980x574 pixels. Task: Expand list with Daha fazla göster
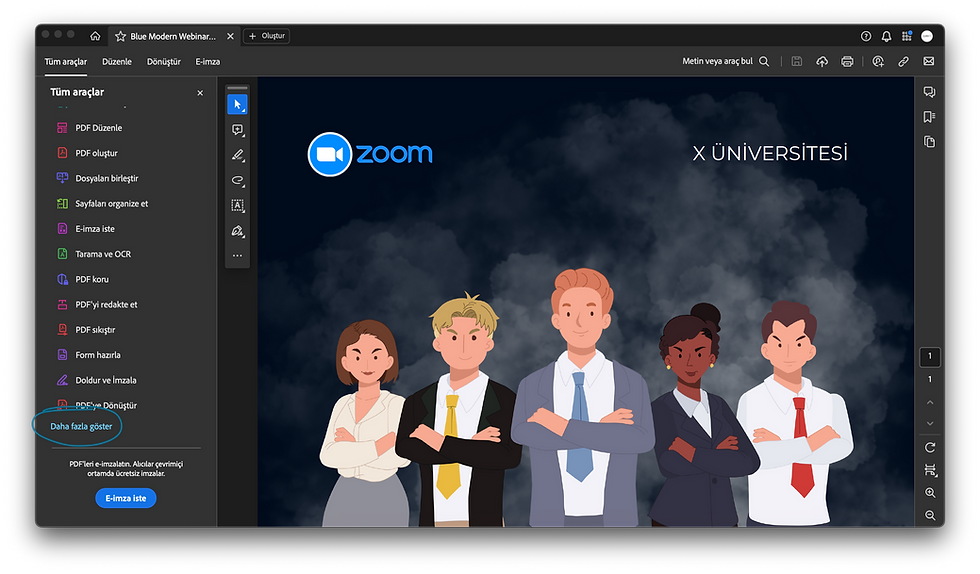click(81, 426)
